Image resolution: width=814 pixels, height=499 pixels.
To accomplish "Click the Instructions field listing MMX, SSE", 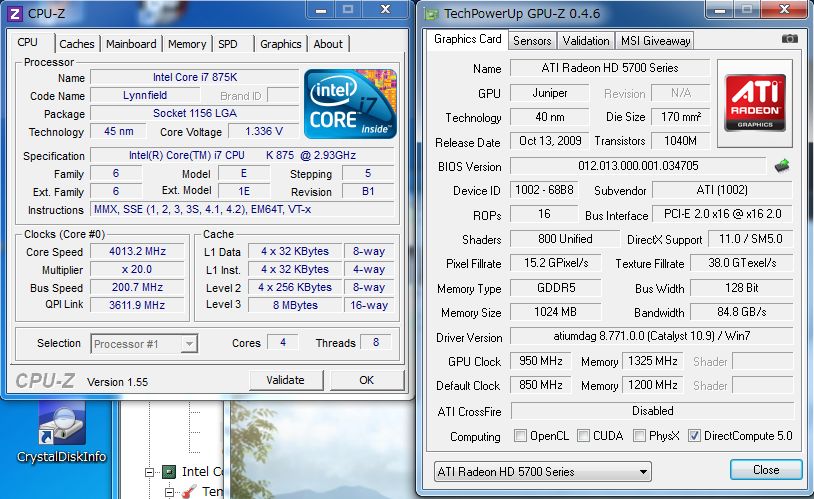I will point(242,209).
